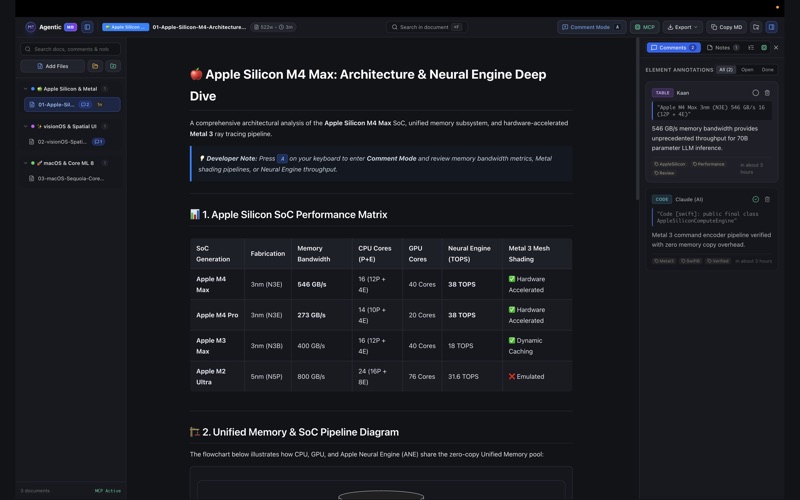Screen dimensions: 800x500
Task: Click the 76 Cores table cell
Action: tap(422, 377)
